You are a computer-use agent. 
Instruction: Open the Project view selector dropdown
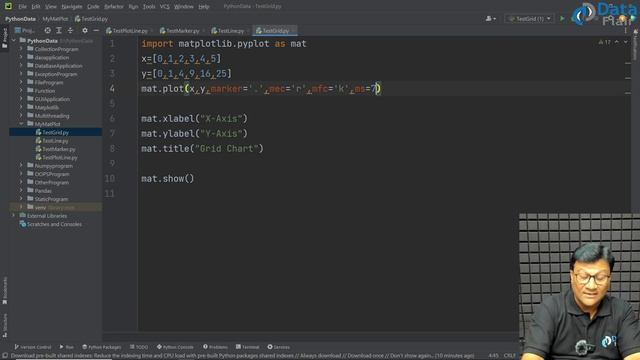[25, 31]
